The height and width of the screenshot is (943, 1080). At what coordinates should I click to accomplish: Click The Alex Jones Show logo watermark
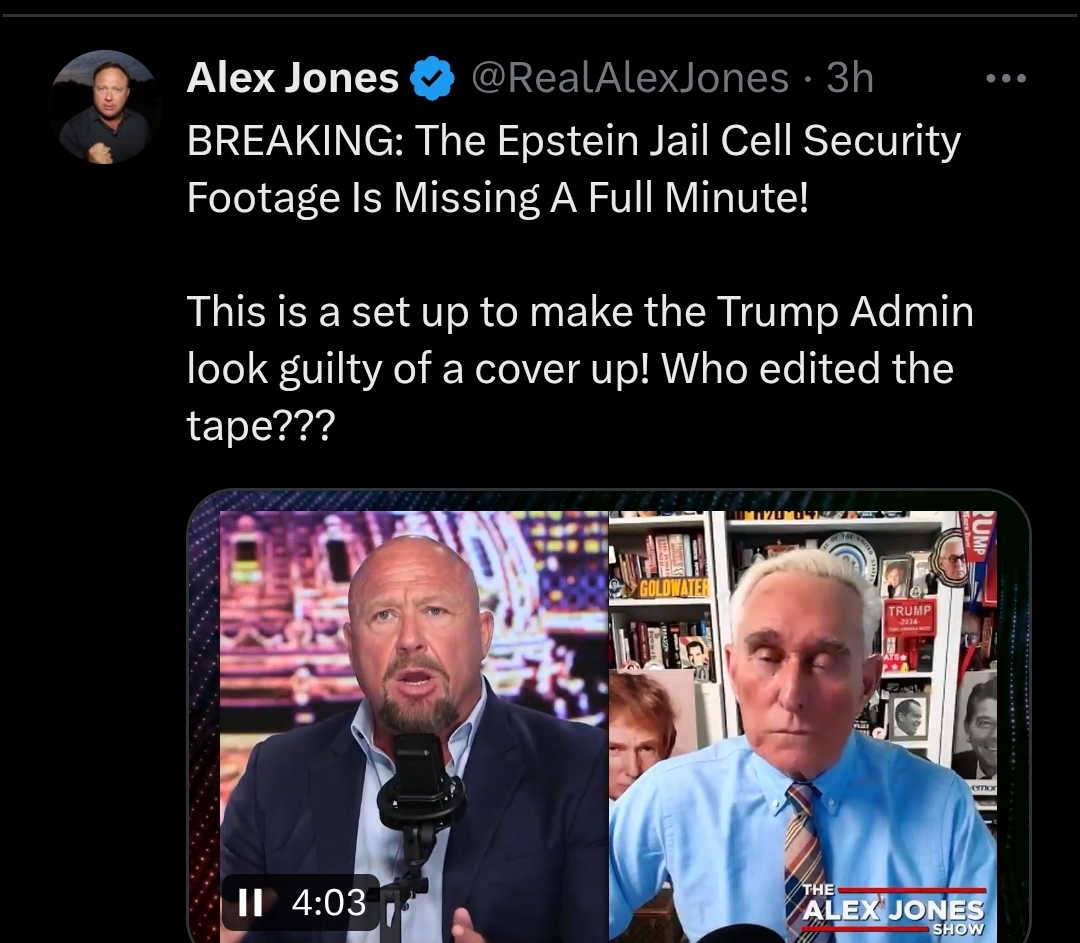pyautogui.click(x=894, y=909)
